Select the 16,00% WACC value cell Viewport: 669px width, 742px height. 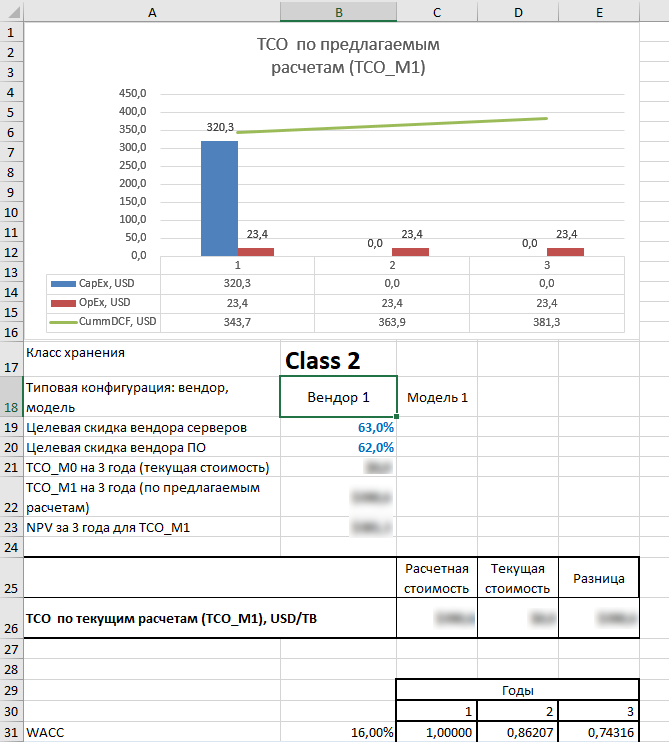pyautogui.click(x=338, y=733)
